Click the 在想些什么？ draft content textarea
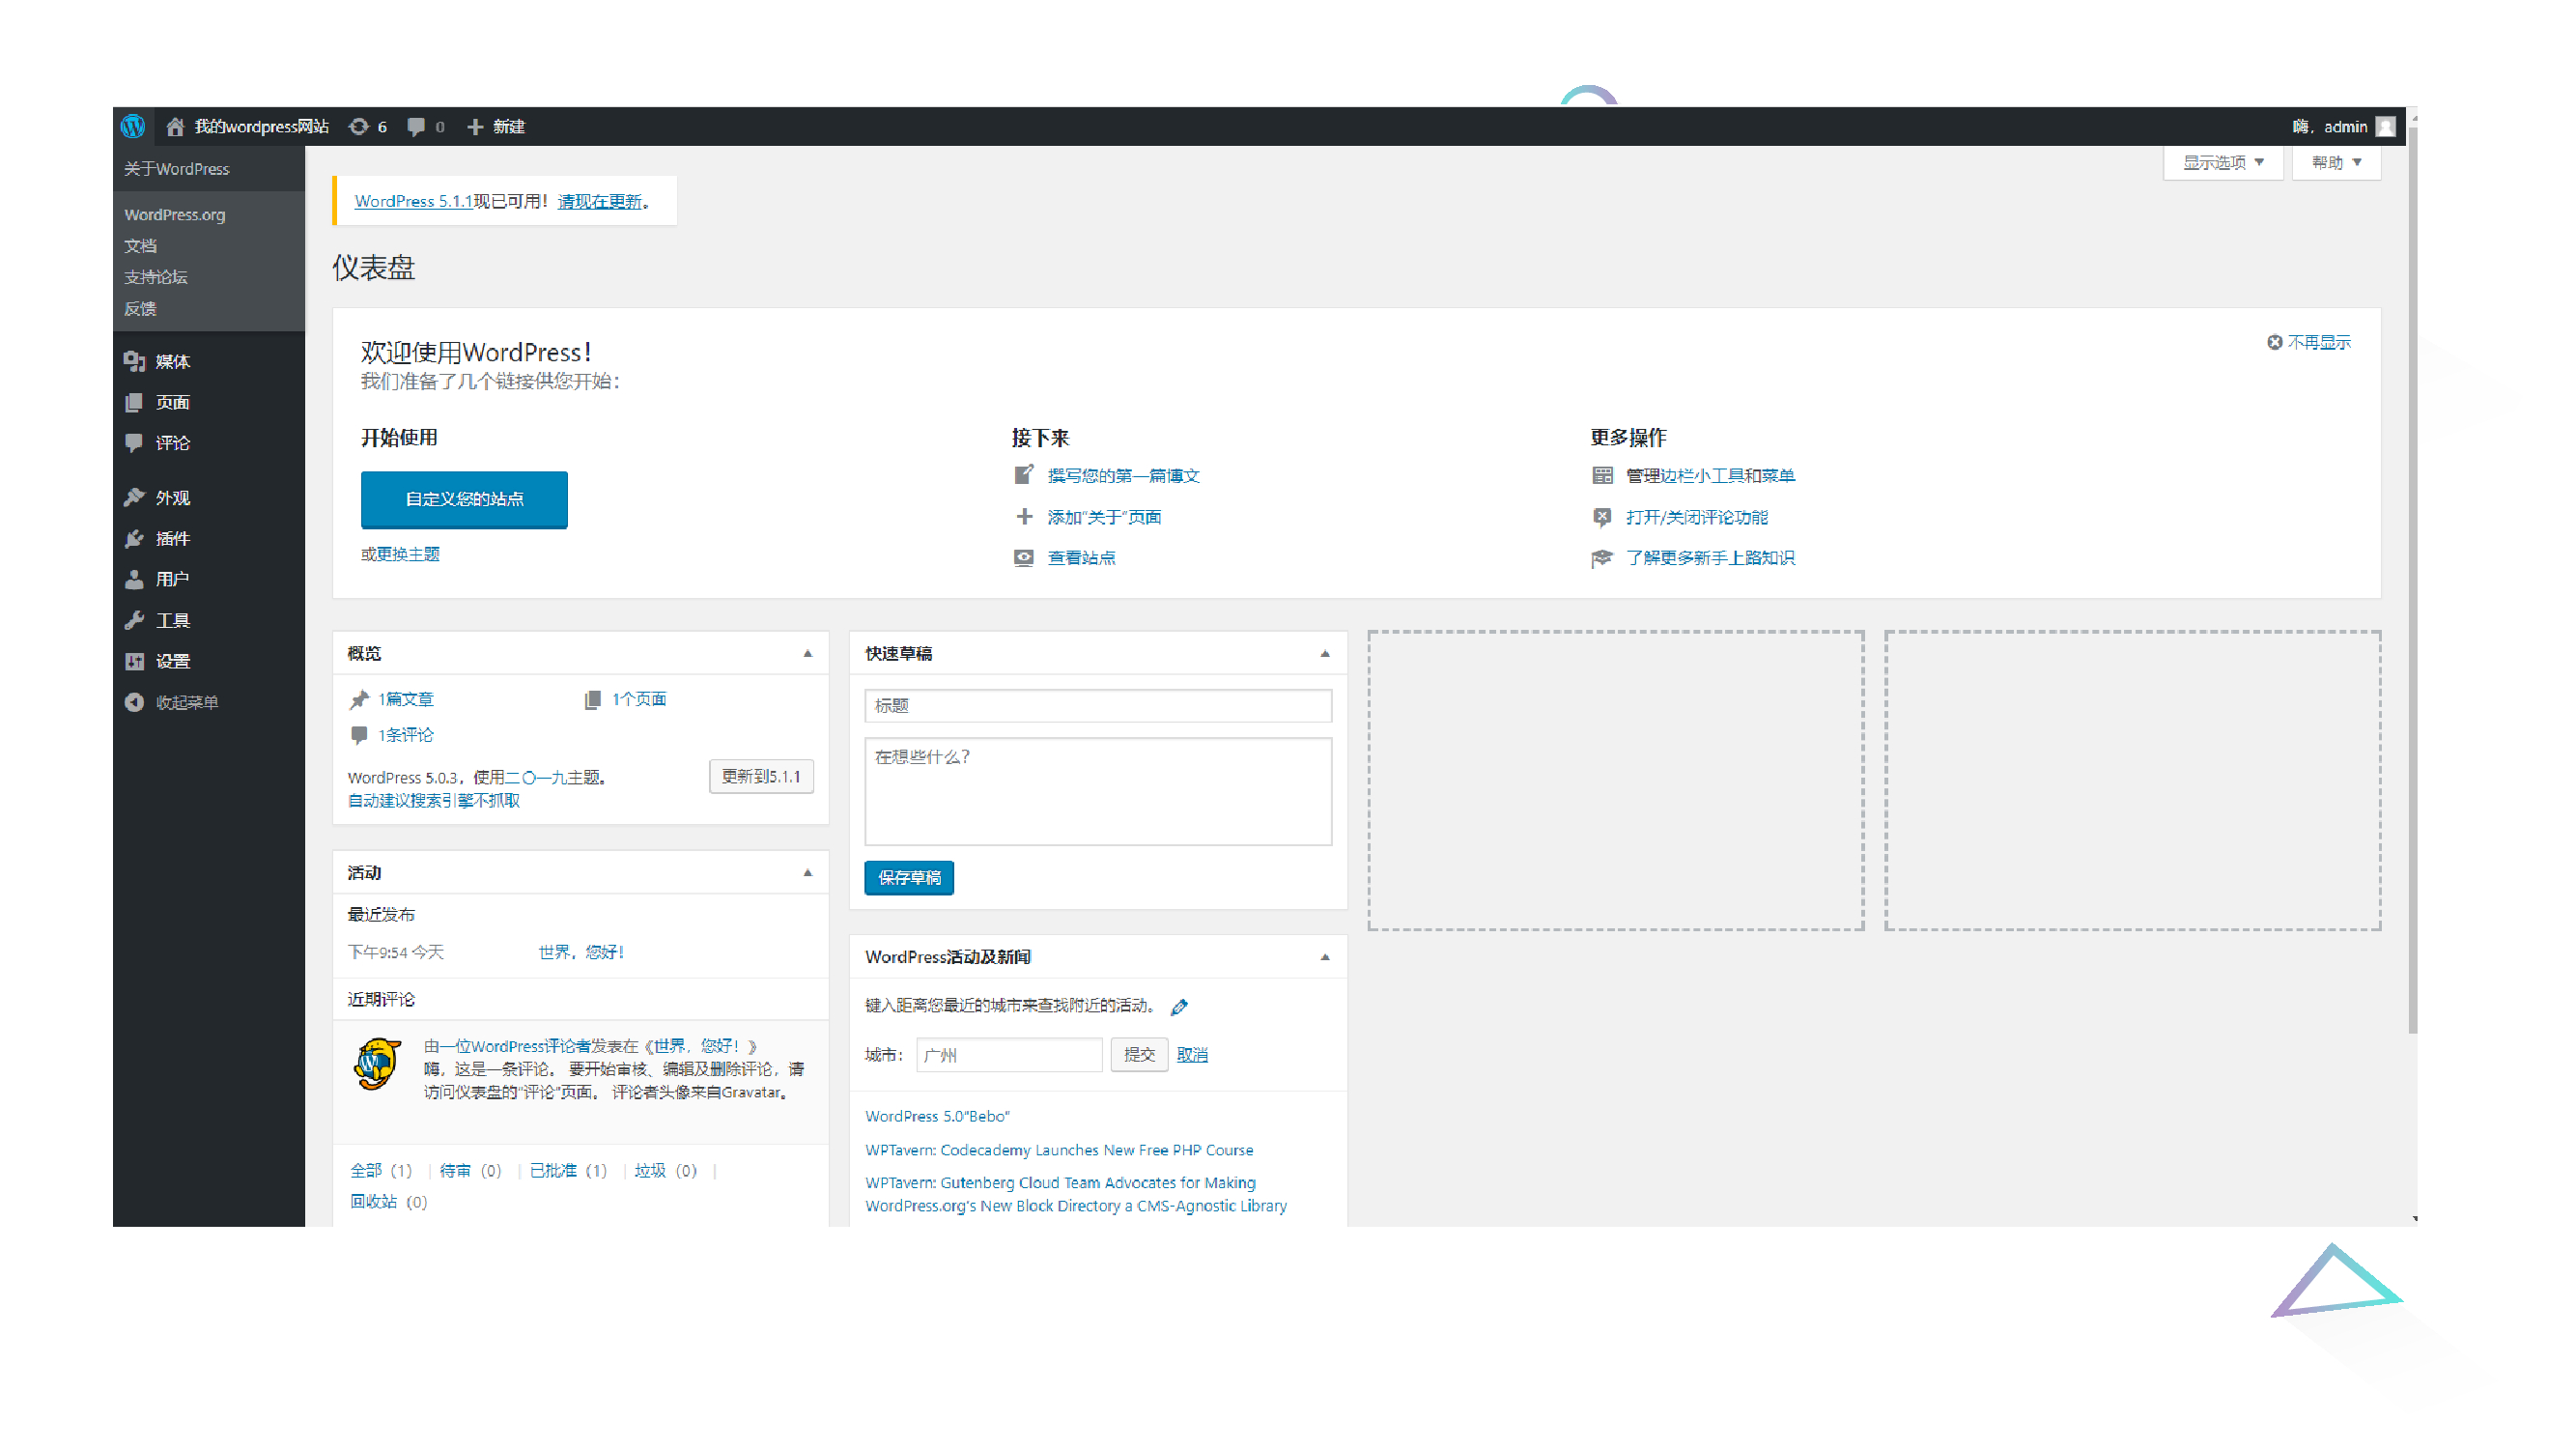 coord(1097,791)
